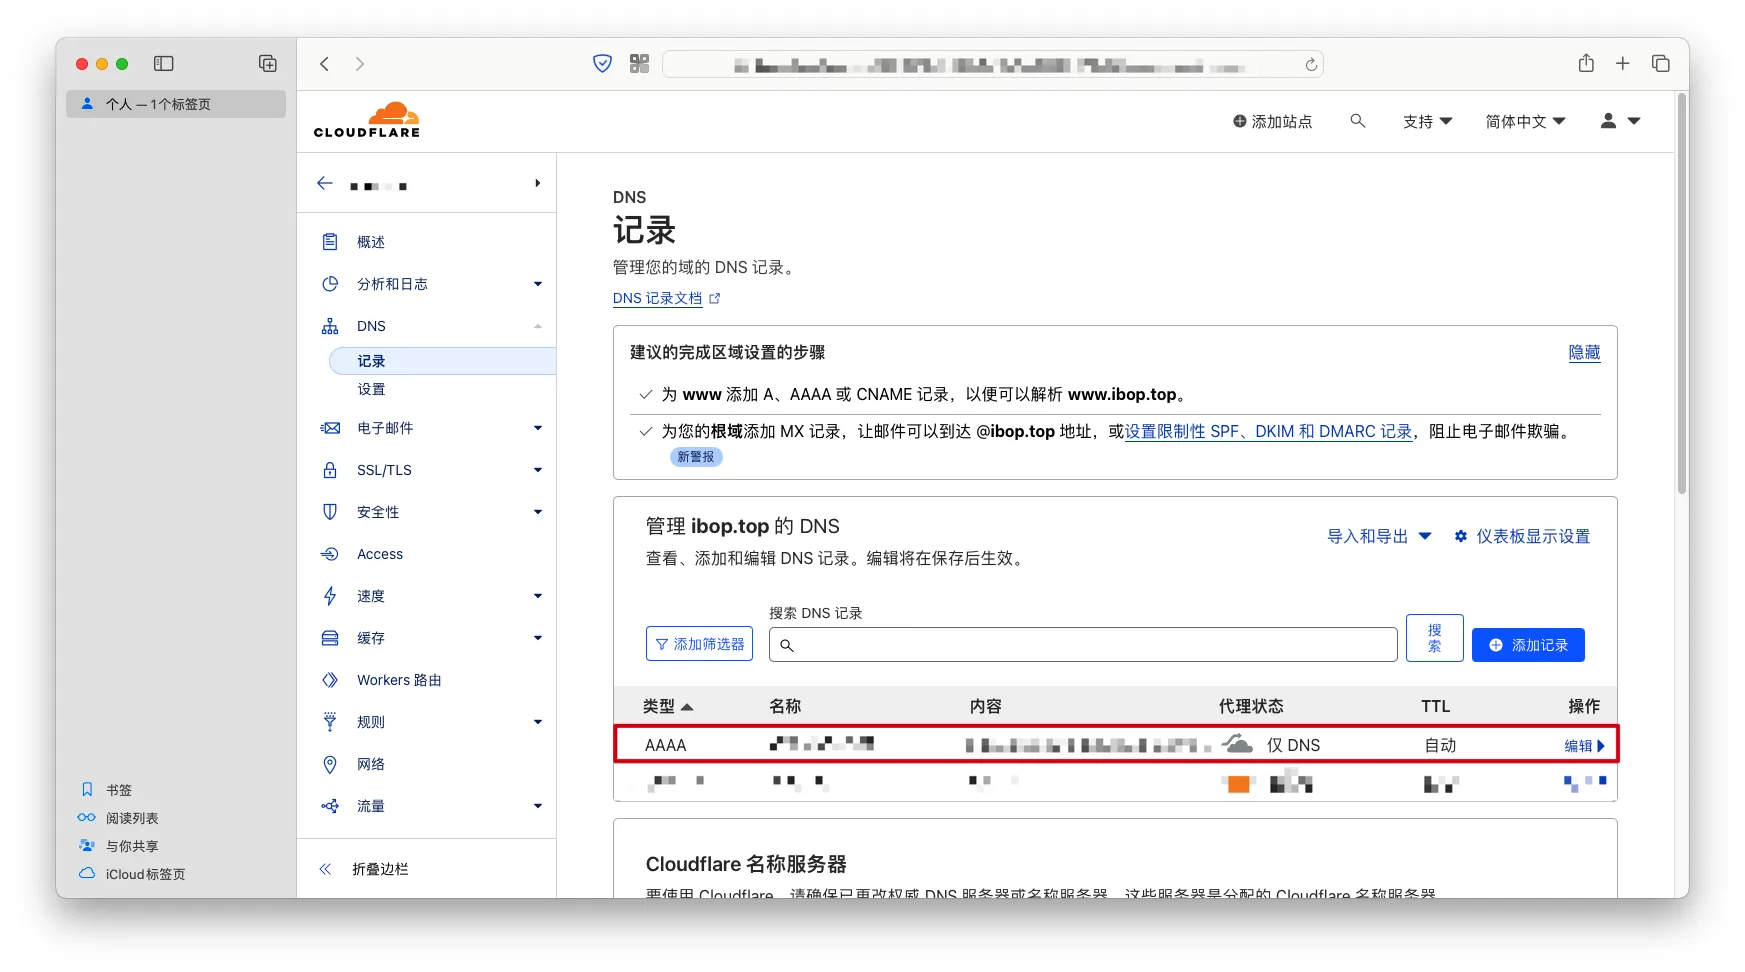Open the user account menu

click(1620, 121)
